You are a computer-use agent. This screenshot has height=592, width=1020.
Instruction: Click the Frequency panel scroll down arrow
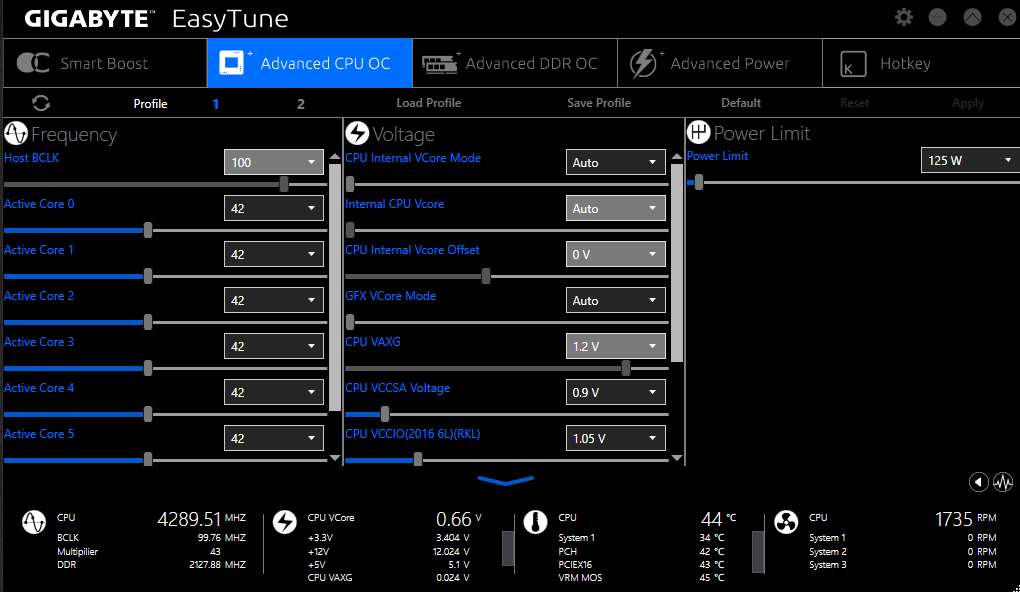[335, 458]
